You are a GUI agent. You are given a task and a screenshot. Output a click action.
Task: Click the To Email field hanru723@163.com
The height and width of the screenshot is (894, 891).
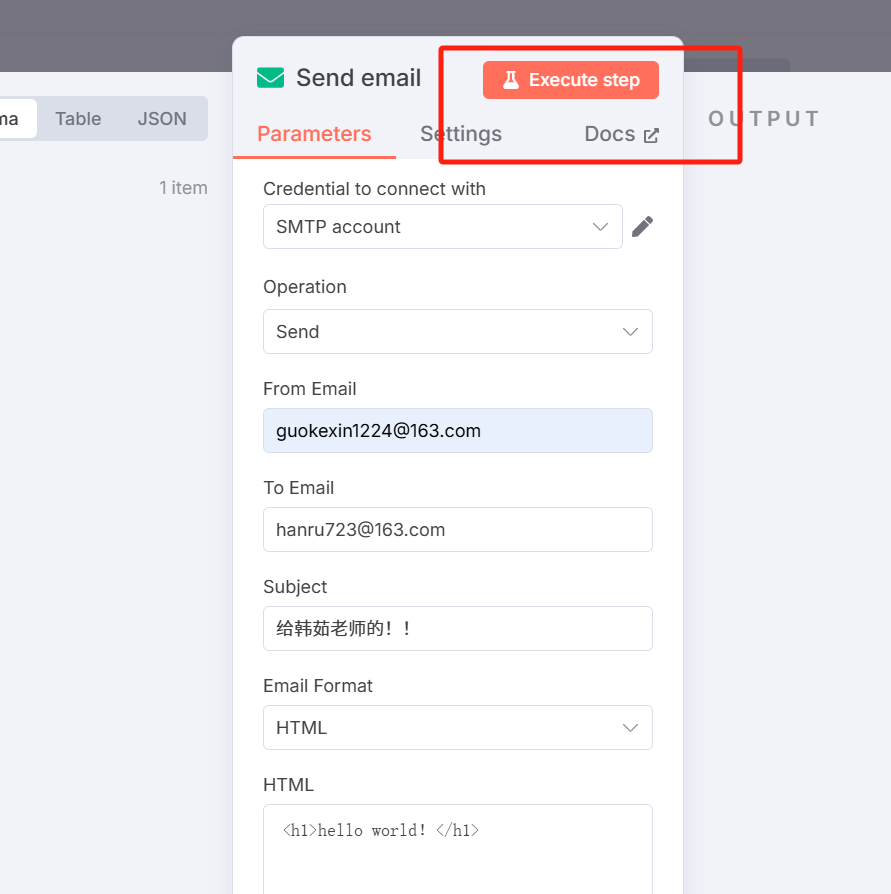click(x=458, y=530)
